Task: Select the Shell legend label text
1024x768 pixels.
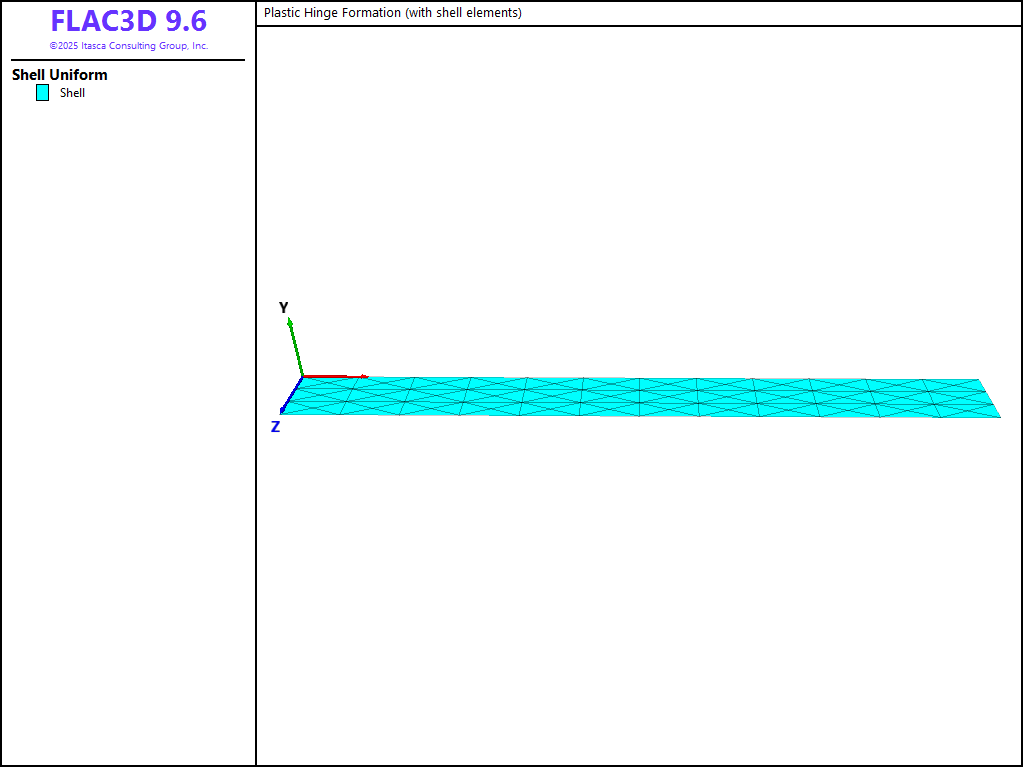Action: 72,93
